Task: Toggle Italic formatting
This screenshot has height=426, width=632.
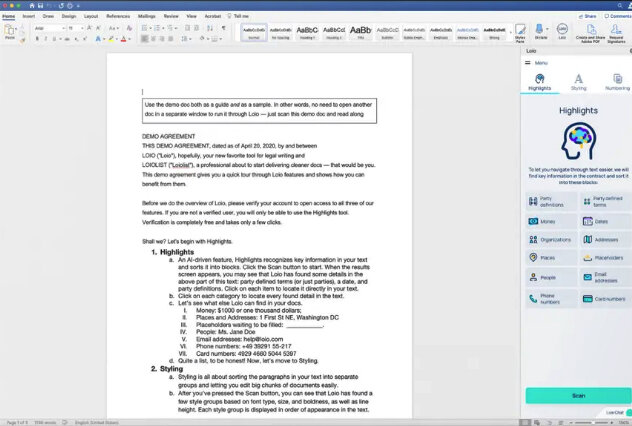Action: (x=46, y=39)
